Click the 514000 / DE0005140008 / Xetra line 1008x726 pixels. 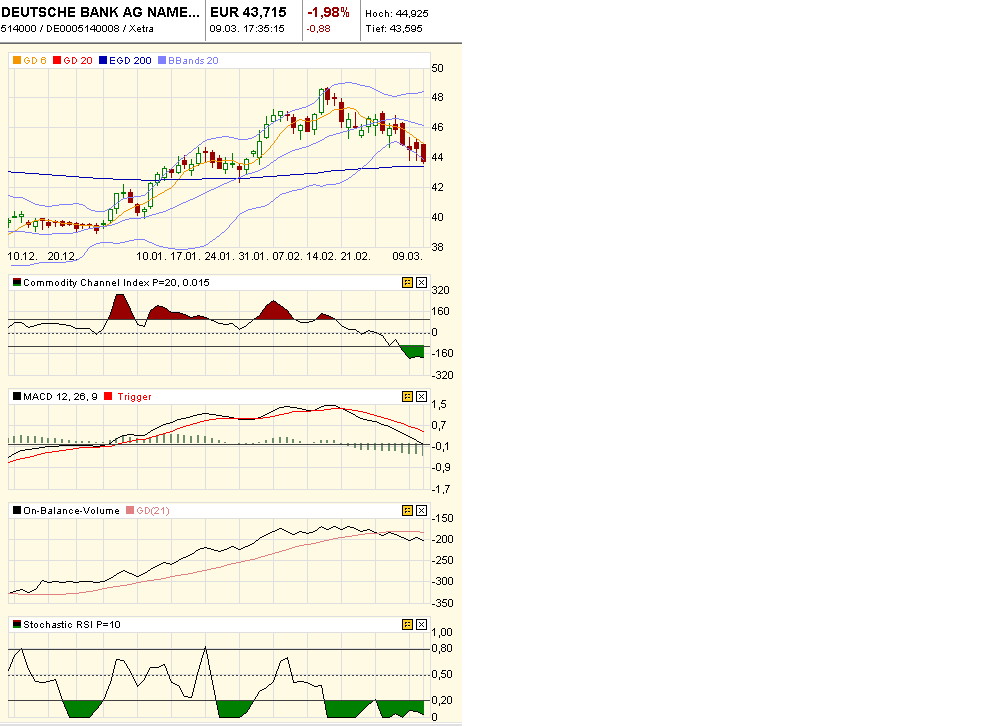click(x=77, y=28)
